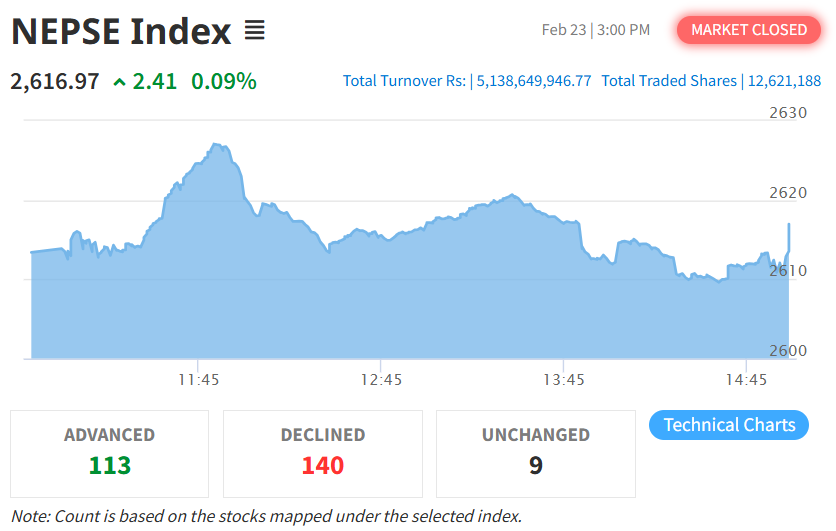Click the 0.09% change percentage
This screenshot has width=836, height=531.
224,81
